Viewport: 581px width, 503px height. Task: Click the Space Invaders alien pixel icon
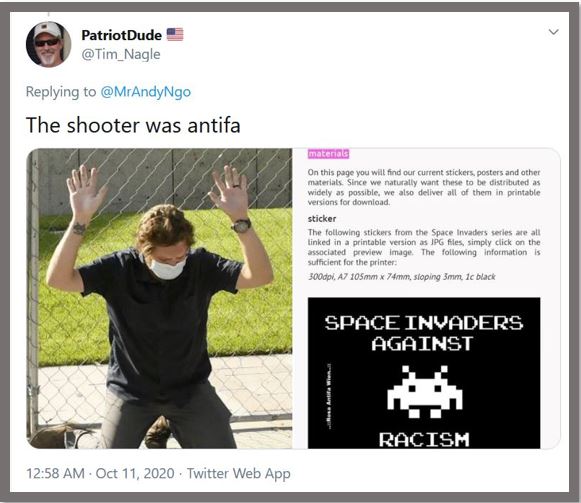pyautogui.click(x=425, y=391)
